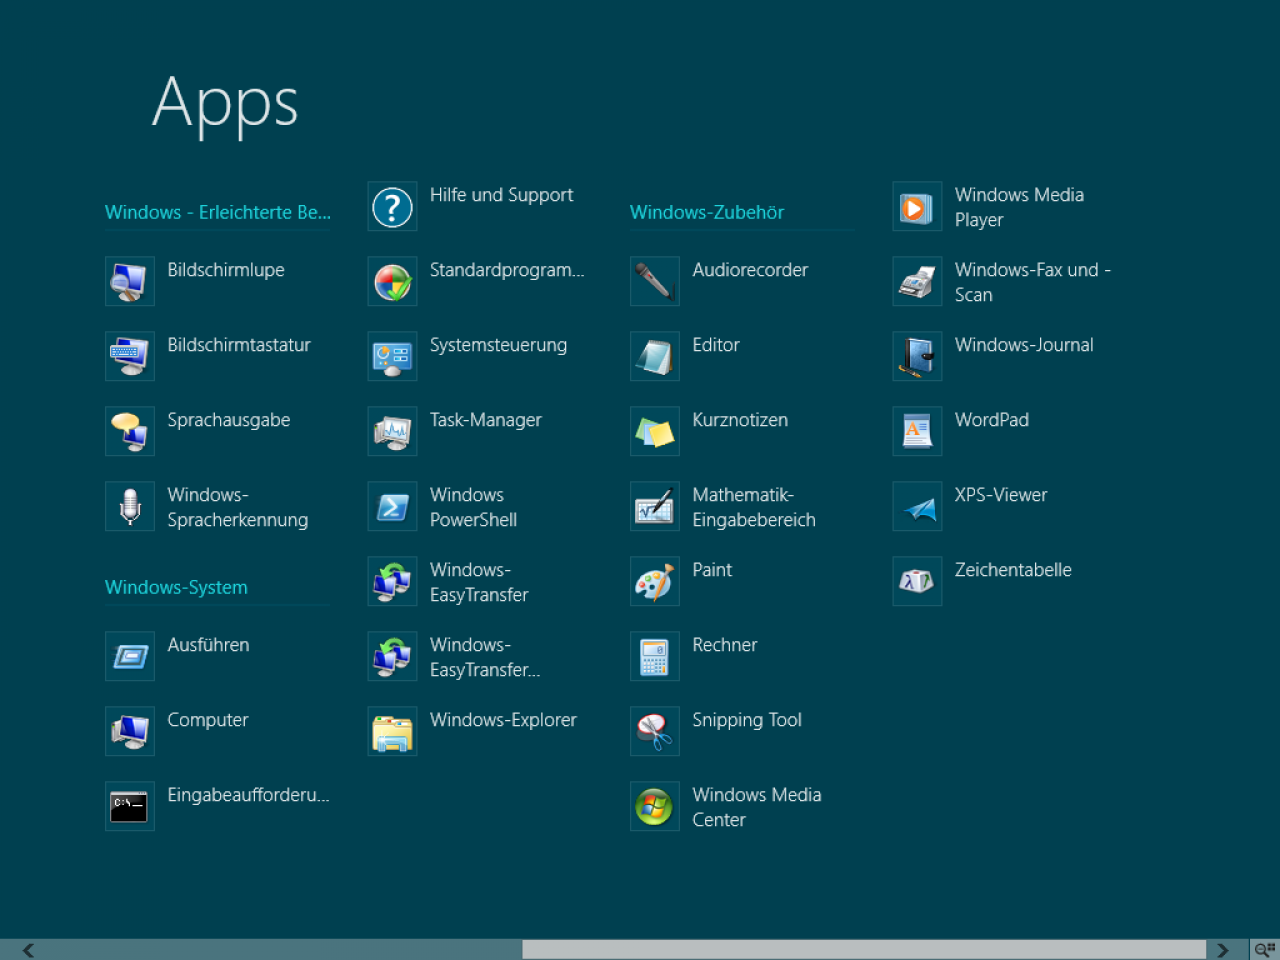Click the Eingabeaufforderu... label text
The image size is (1280, 960).
coord(248,795)
